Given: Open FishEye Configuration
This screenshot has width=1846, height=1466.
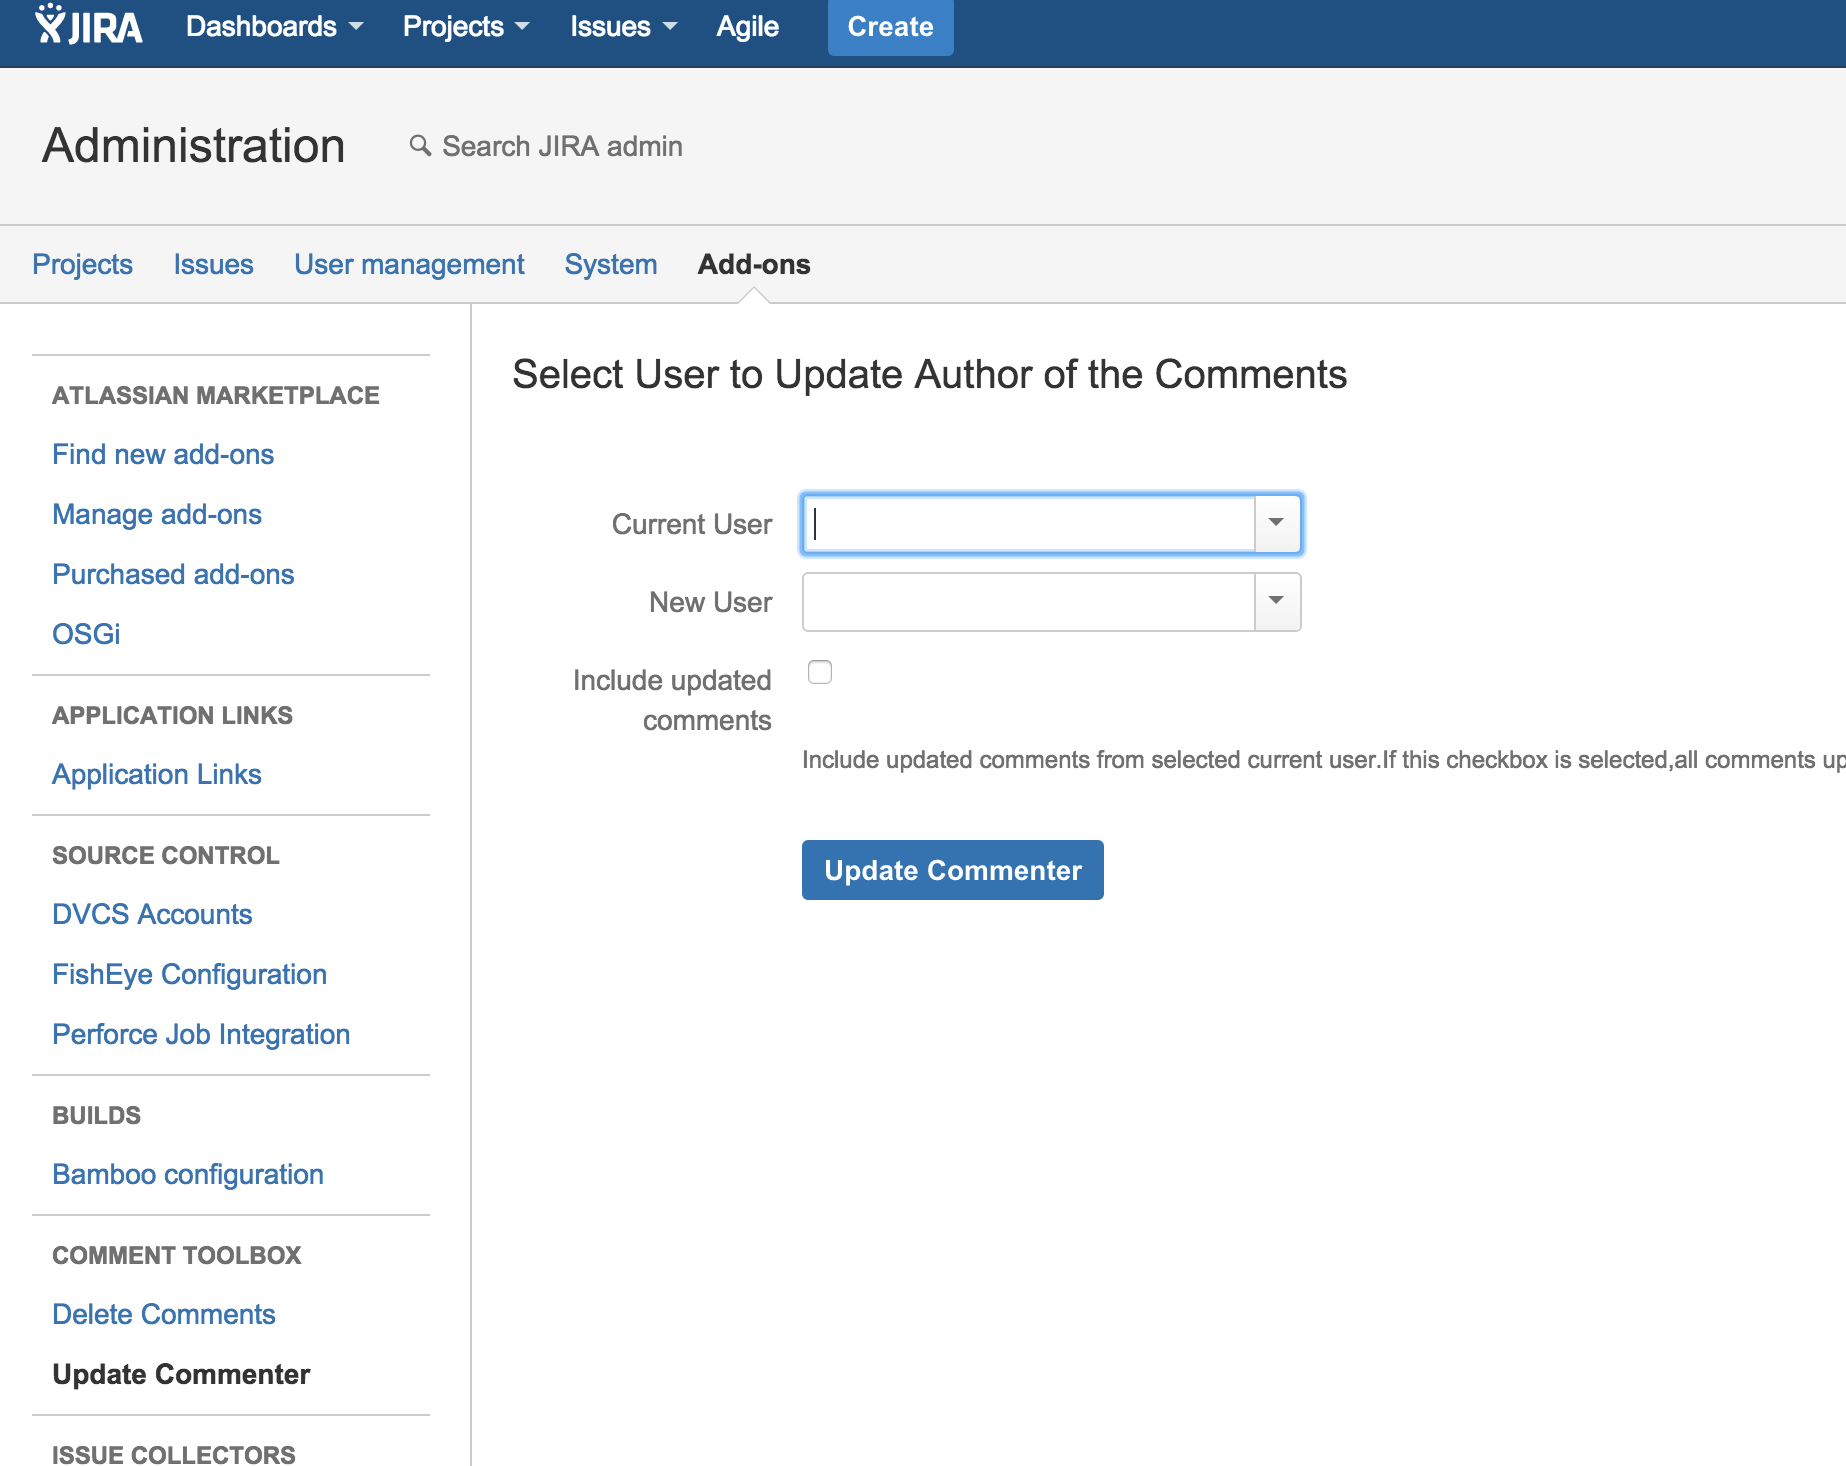Looking at the screenshot, I should point(190,974).
